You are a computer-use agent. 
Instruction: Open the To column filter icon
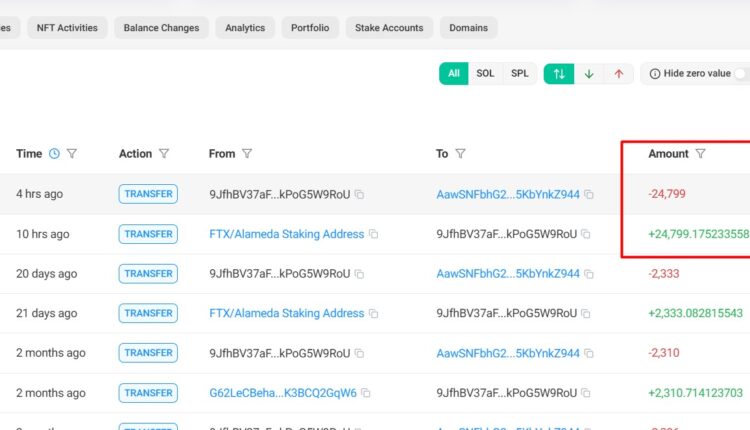461,154
